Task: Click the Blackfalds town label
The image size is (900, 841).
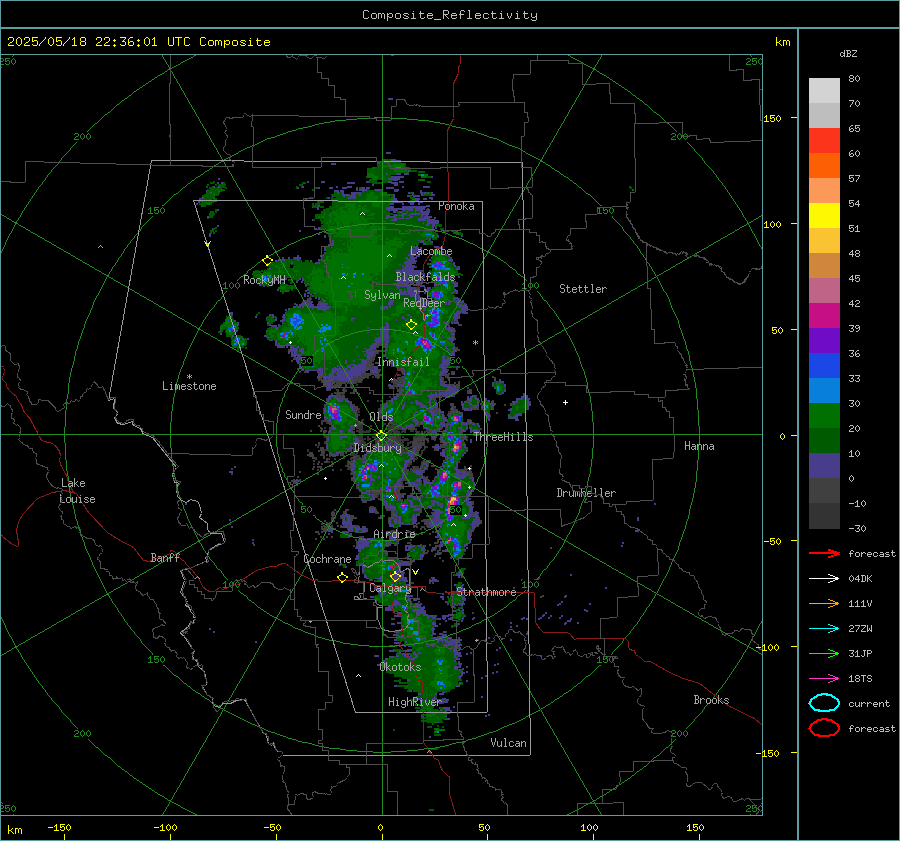Action: 425,277
